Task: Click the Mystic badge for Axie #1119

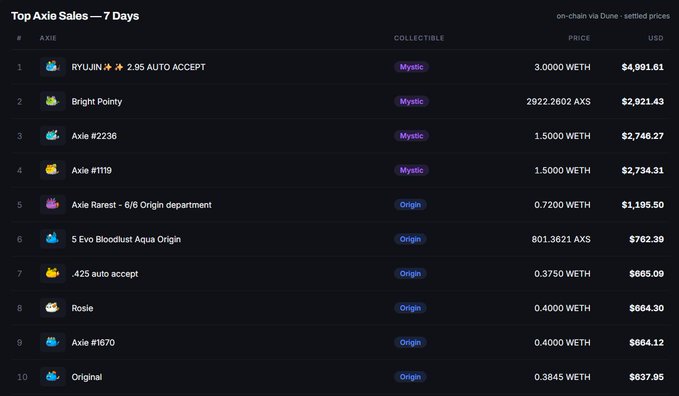Action: (411, 170)
